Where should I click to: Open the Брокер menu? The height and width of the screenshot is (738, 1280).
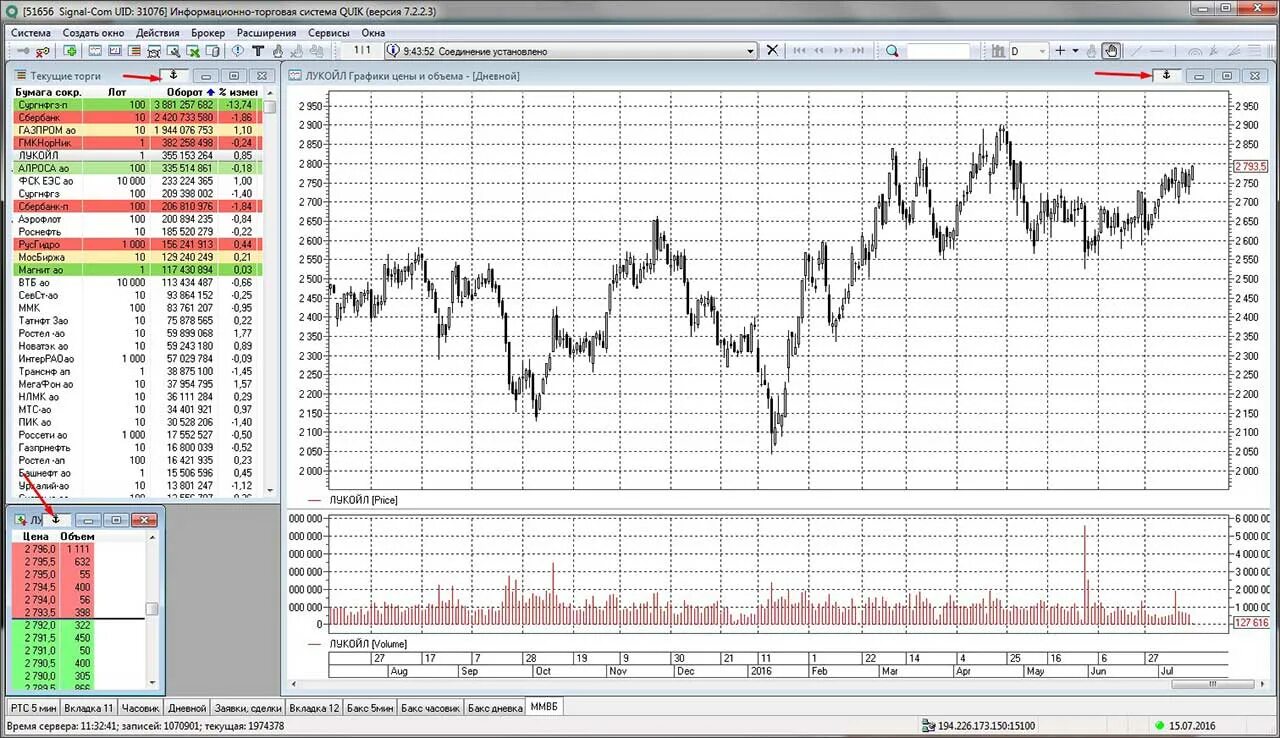pyautogui.click(x=208, y=32)
